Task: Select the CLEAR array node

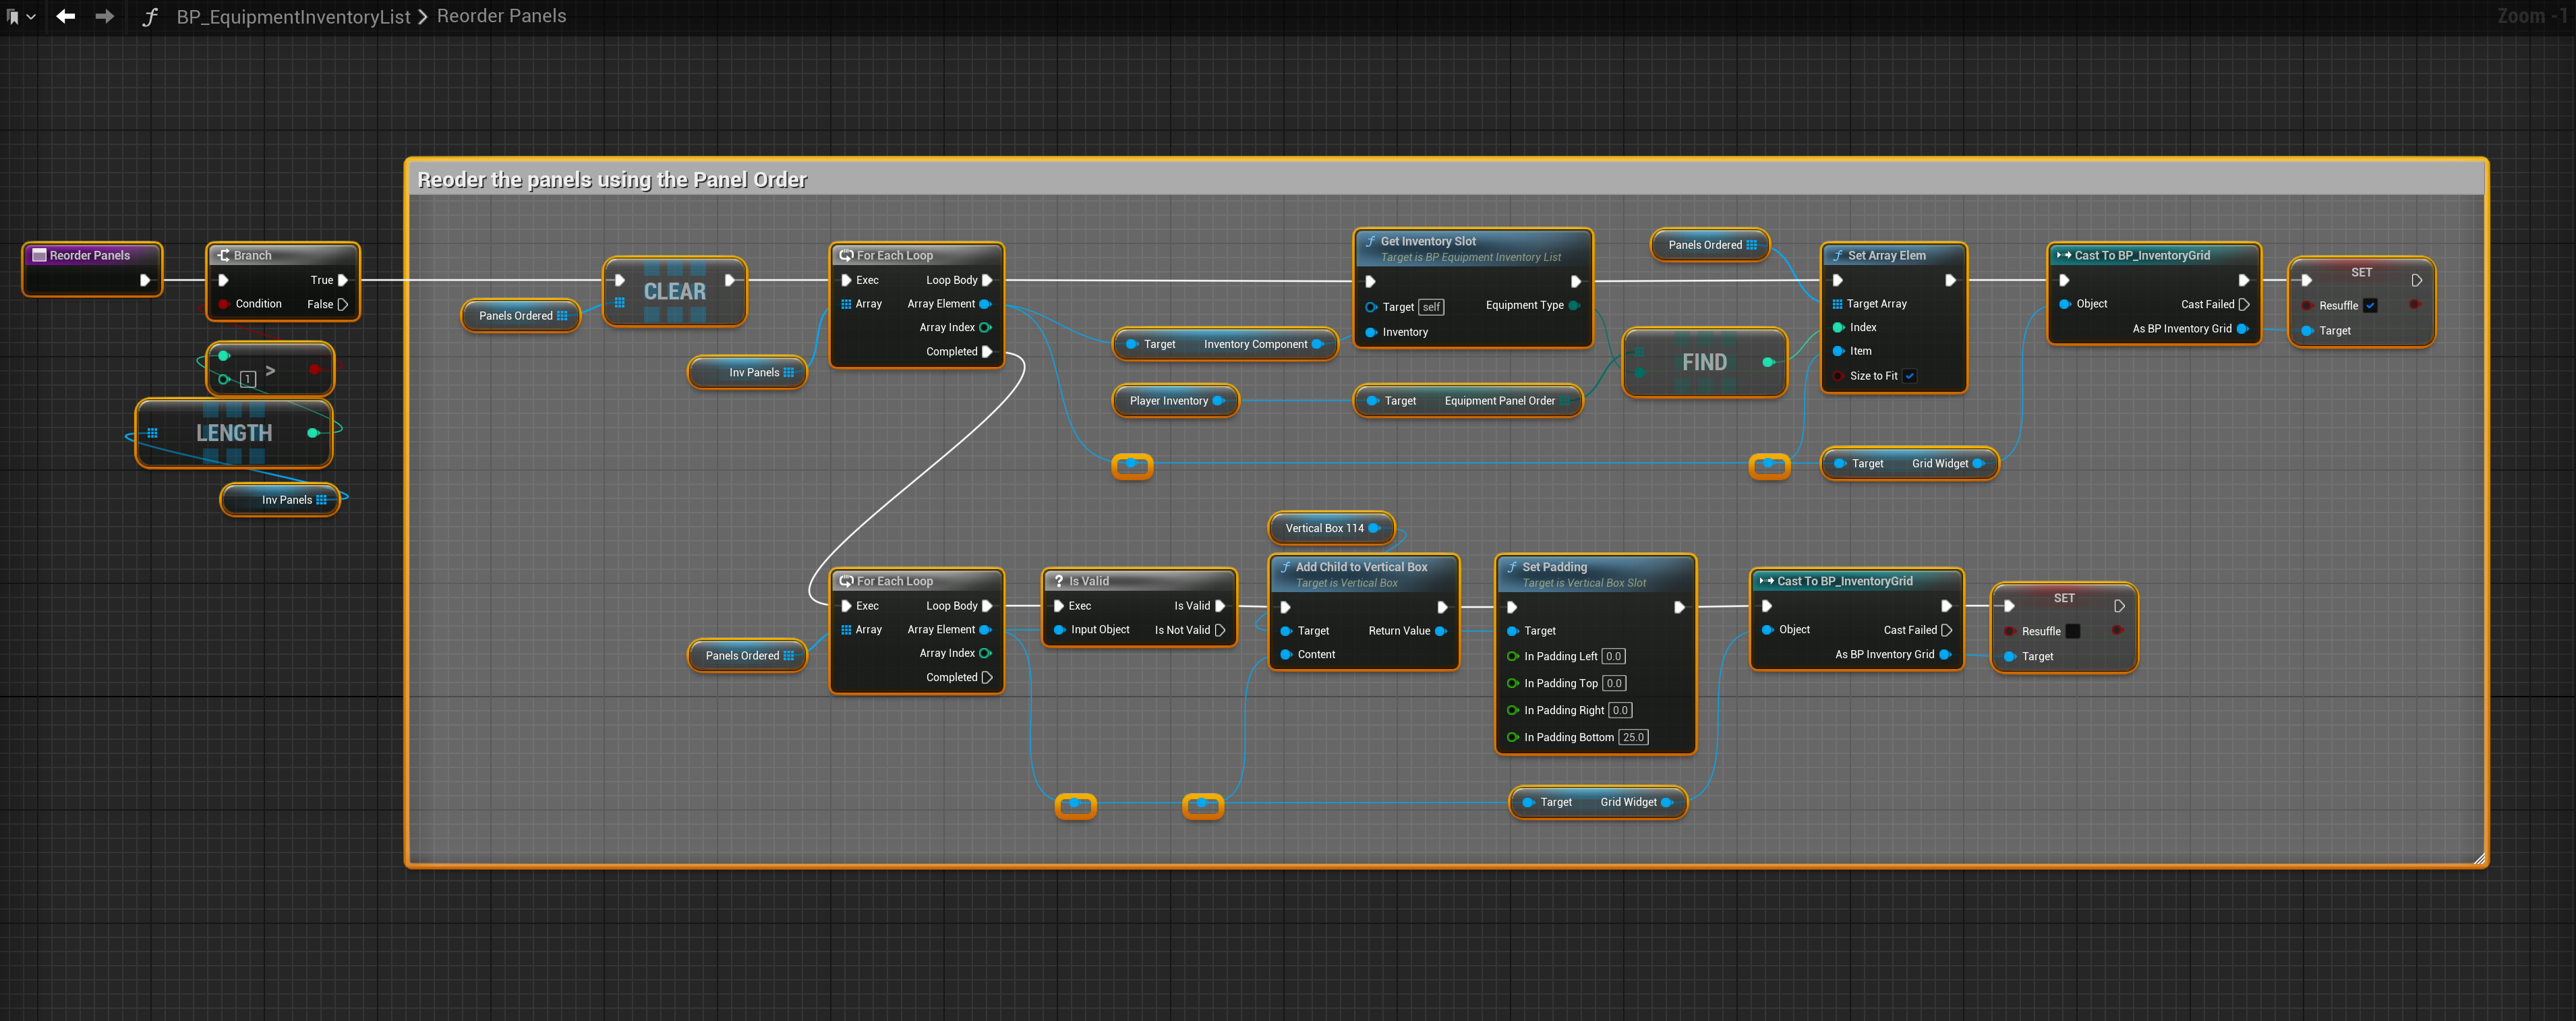Action: pos(674,292)
